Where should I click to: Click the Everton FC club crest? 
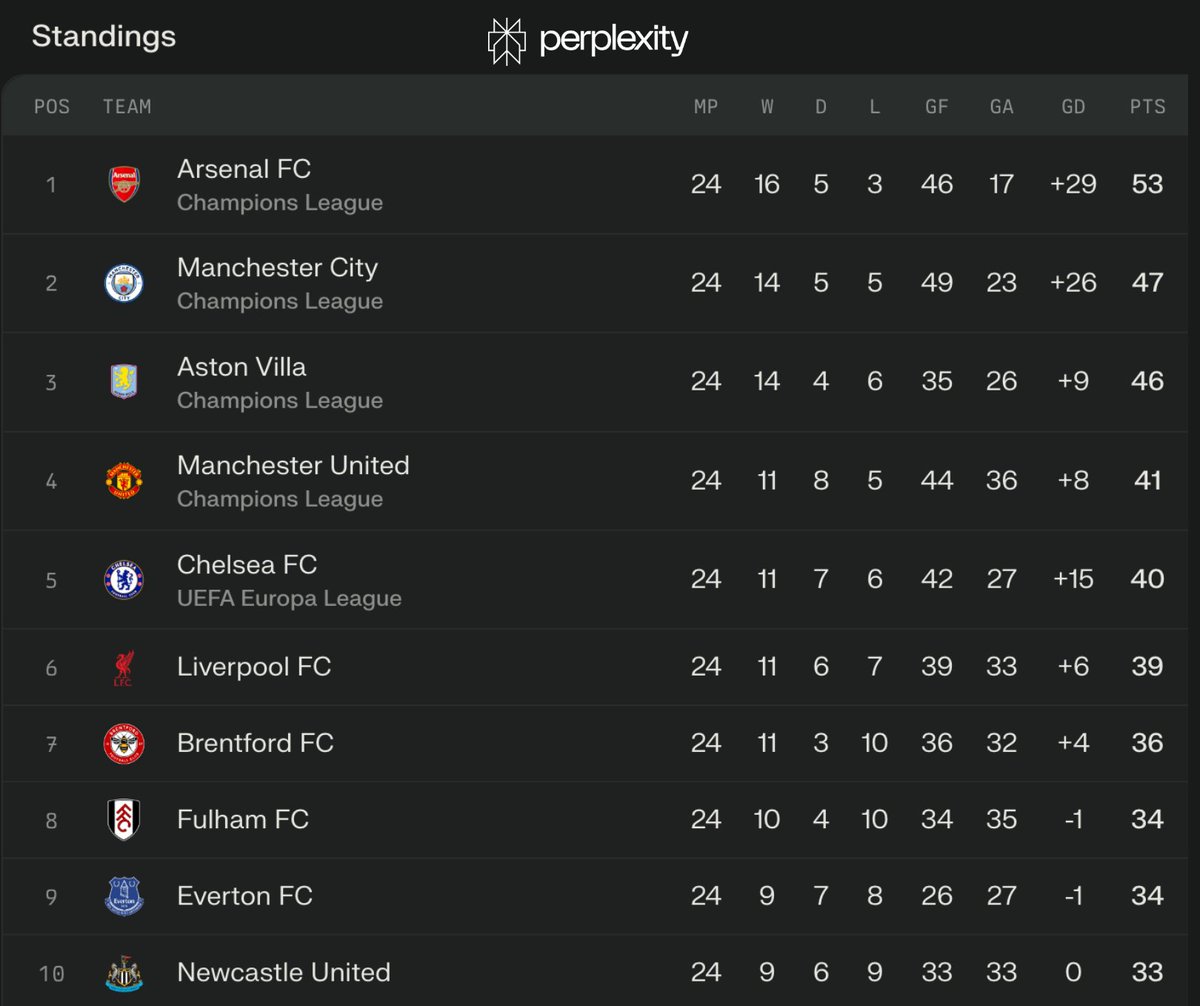[x=124, y=896]
